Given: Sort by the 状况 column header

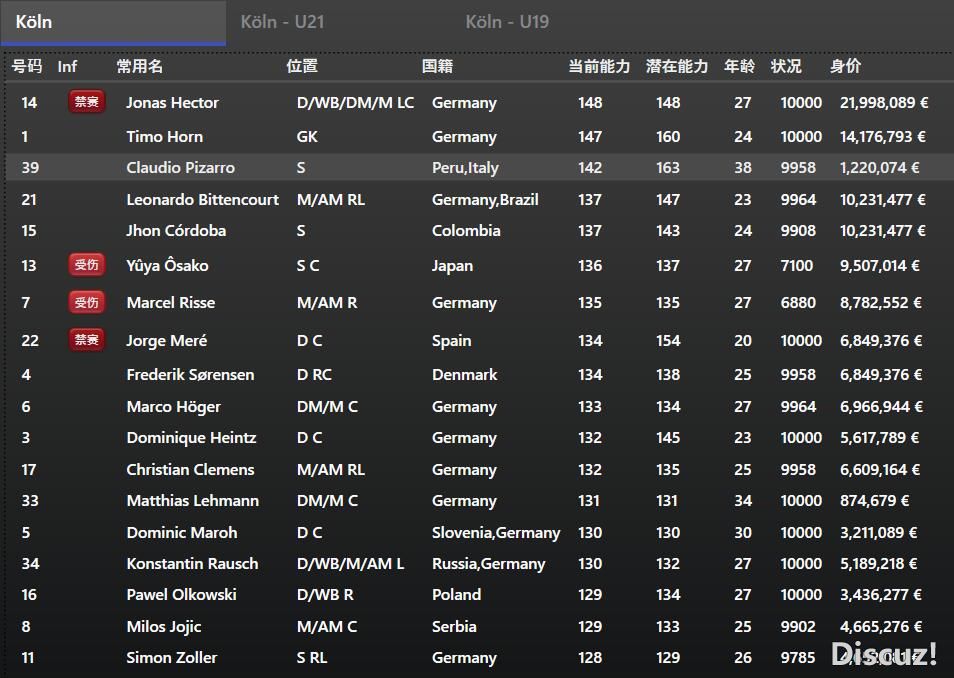Looking at the screenshot, I should (x=786, y=66).
